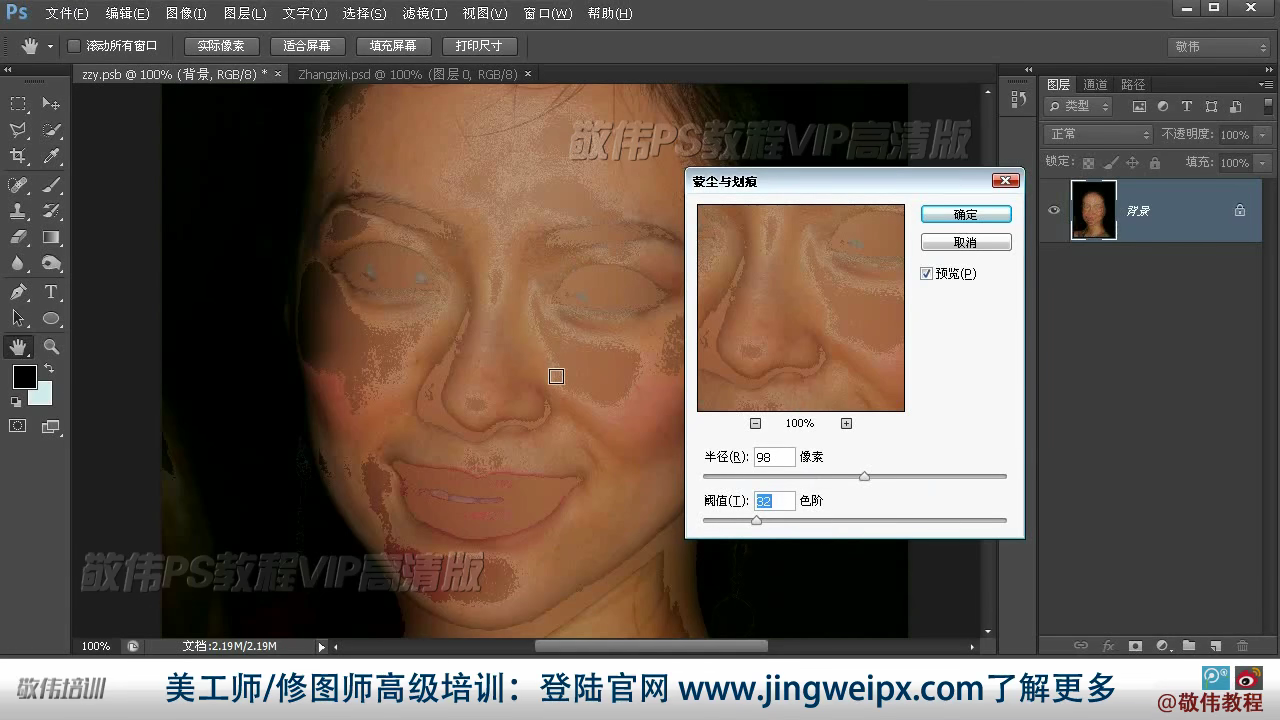1280x720 pixels.
Task: Switch to the Paths tab
Action: click(1133, 85)
